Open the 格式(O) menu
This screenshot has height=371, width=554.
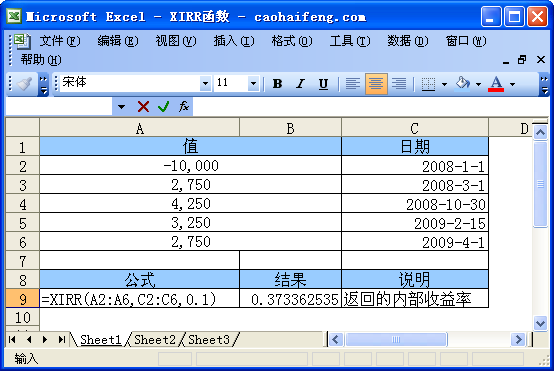(x=291, y=41)
